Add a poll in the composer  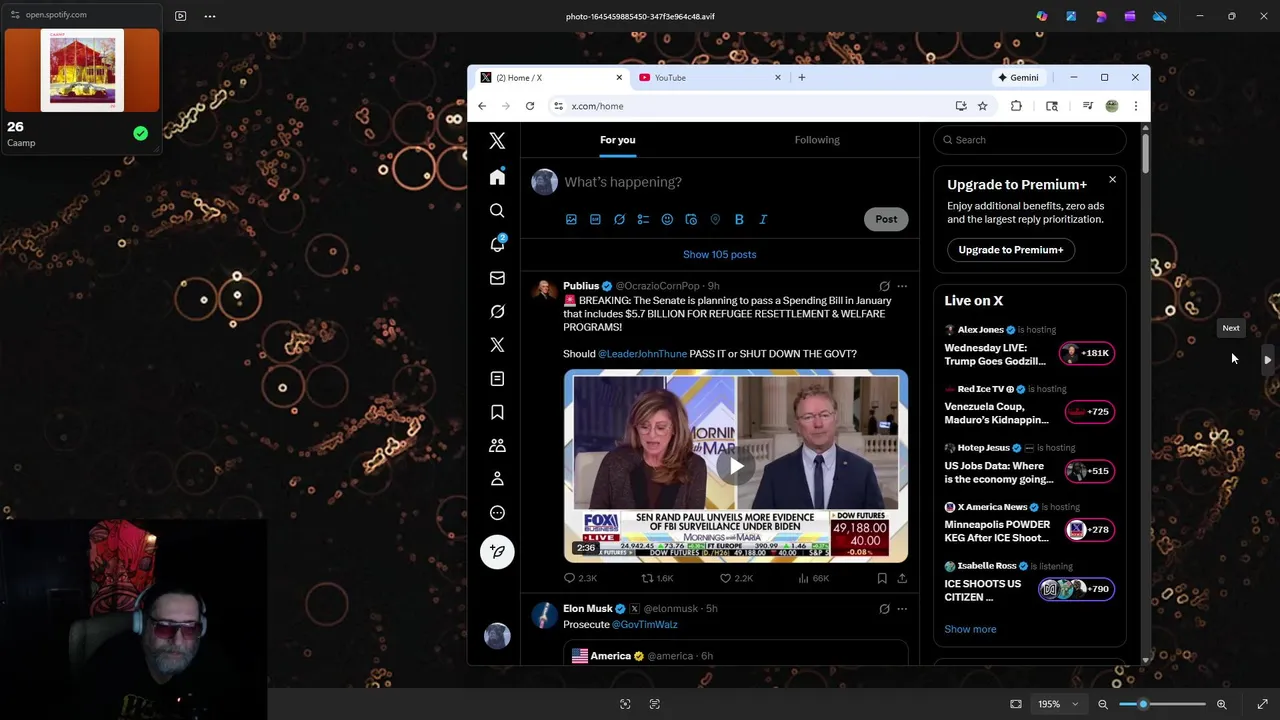tap(643, 219)
